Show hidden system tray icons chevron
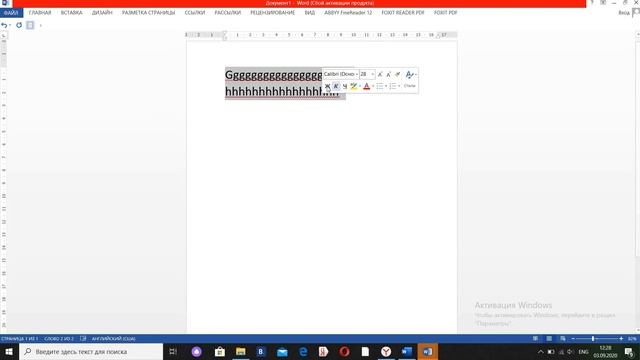 click(x=540, y=352)
